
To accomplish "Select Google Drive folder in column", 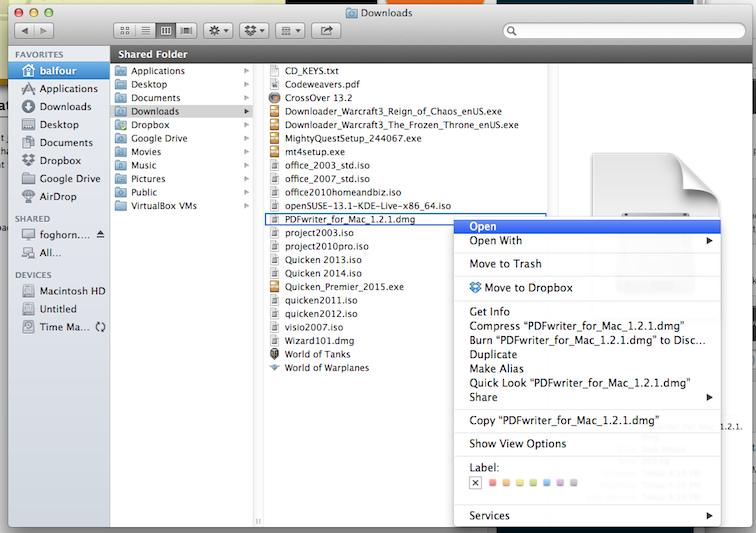I will (182, 138).
